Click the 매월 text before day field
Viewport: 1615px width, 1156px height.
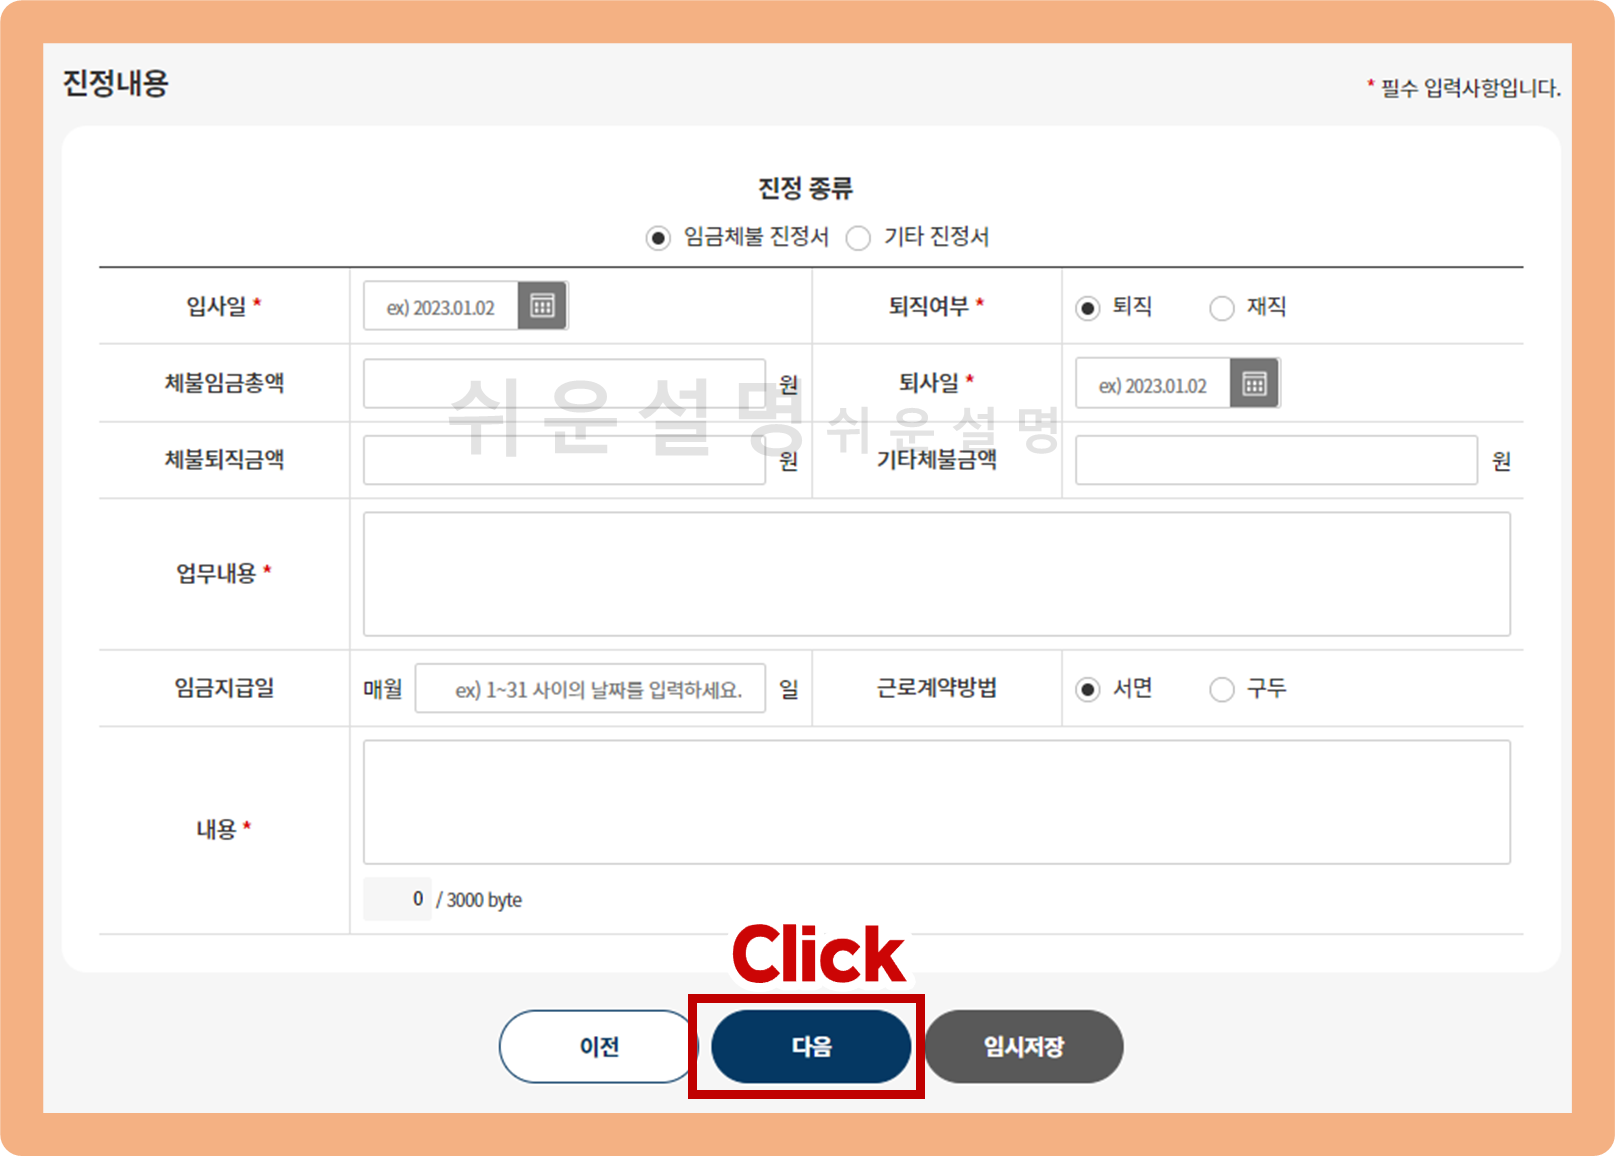pyautogui.click(x=383, y=689)
